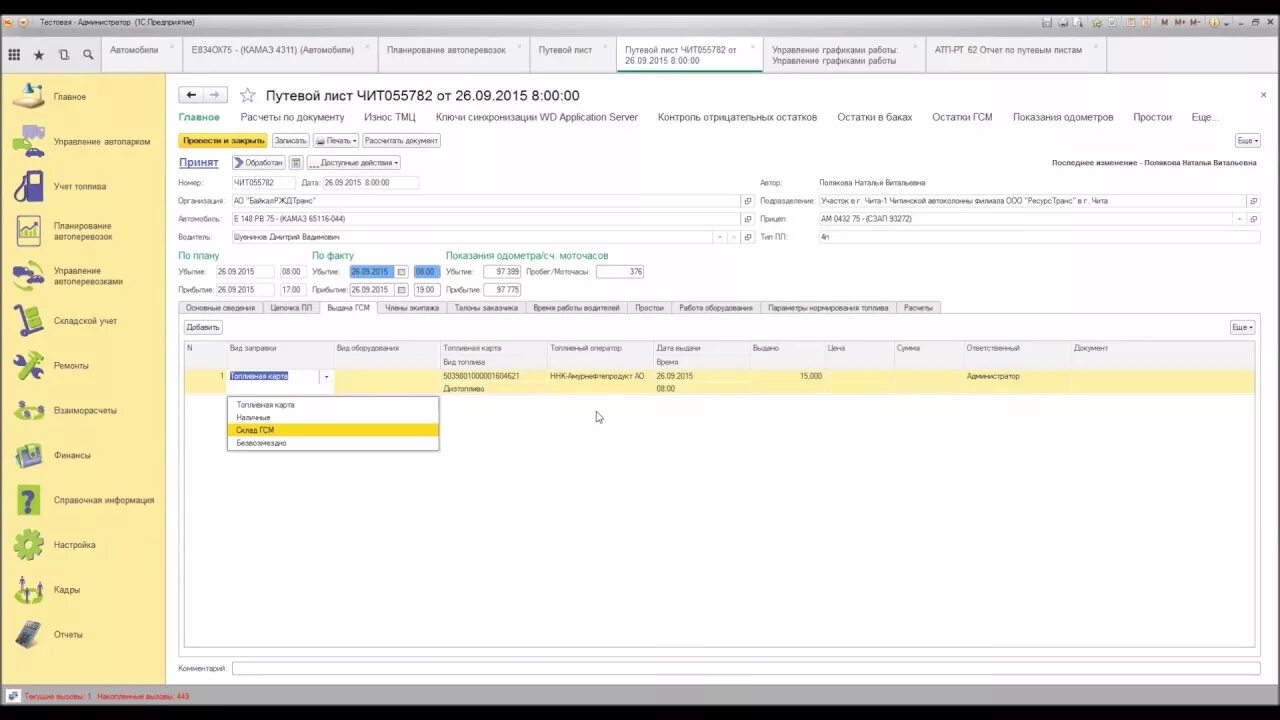Image resolution: width=1280 pixels, height=720 pixels.
Task: Click Добавить button above fuel table
Action: 203,327
